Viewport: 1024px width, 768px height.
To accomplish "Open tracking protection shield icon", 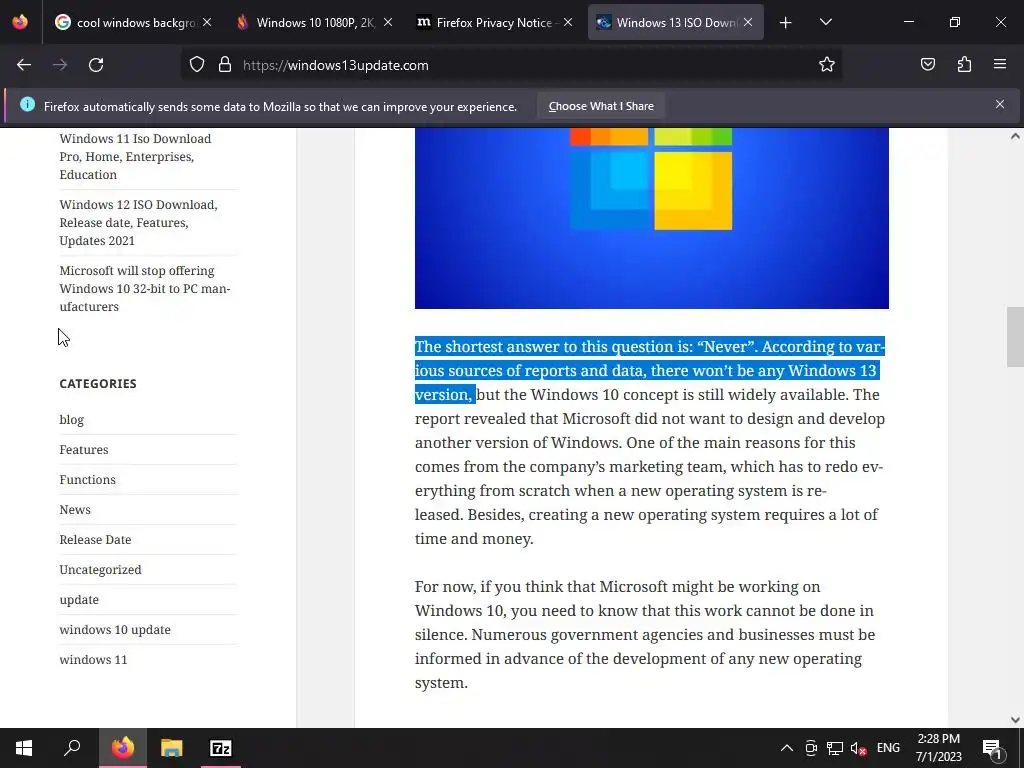I will [197, 65].
